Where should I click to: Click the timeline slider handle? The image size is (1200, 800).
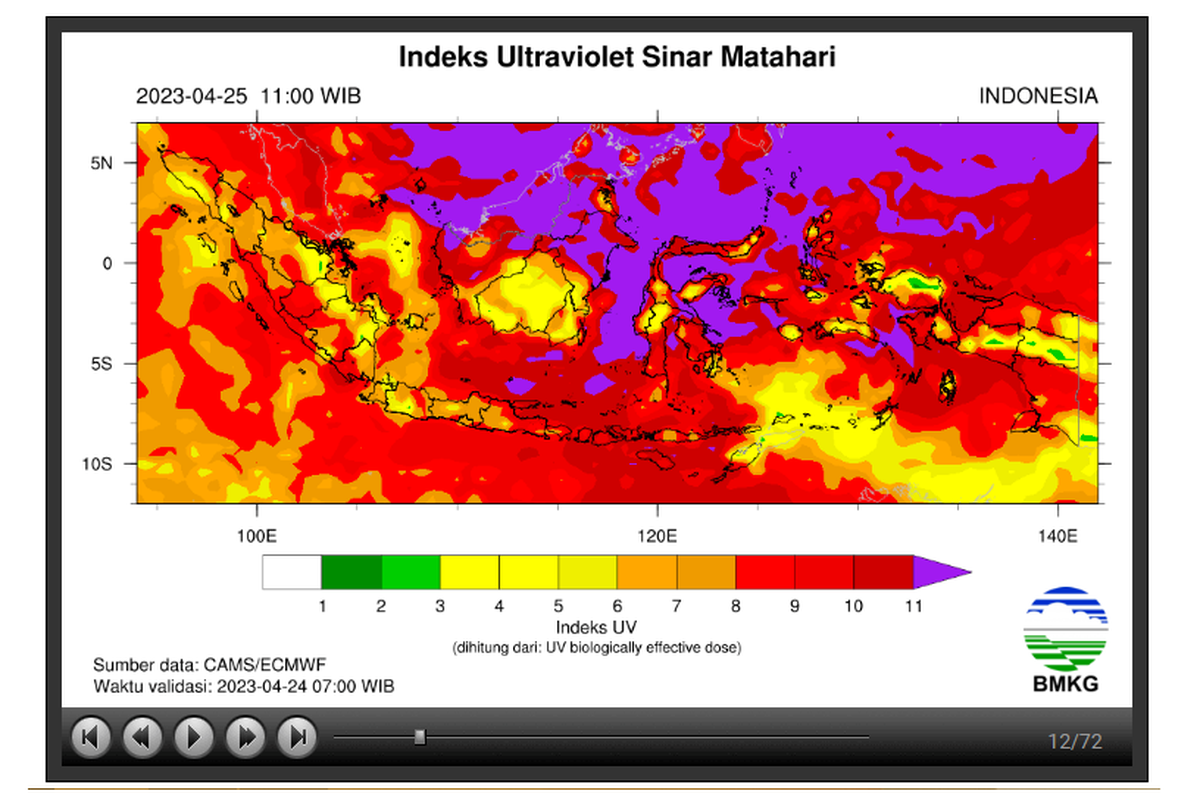pyautogui.click(x=420, y=737)
